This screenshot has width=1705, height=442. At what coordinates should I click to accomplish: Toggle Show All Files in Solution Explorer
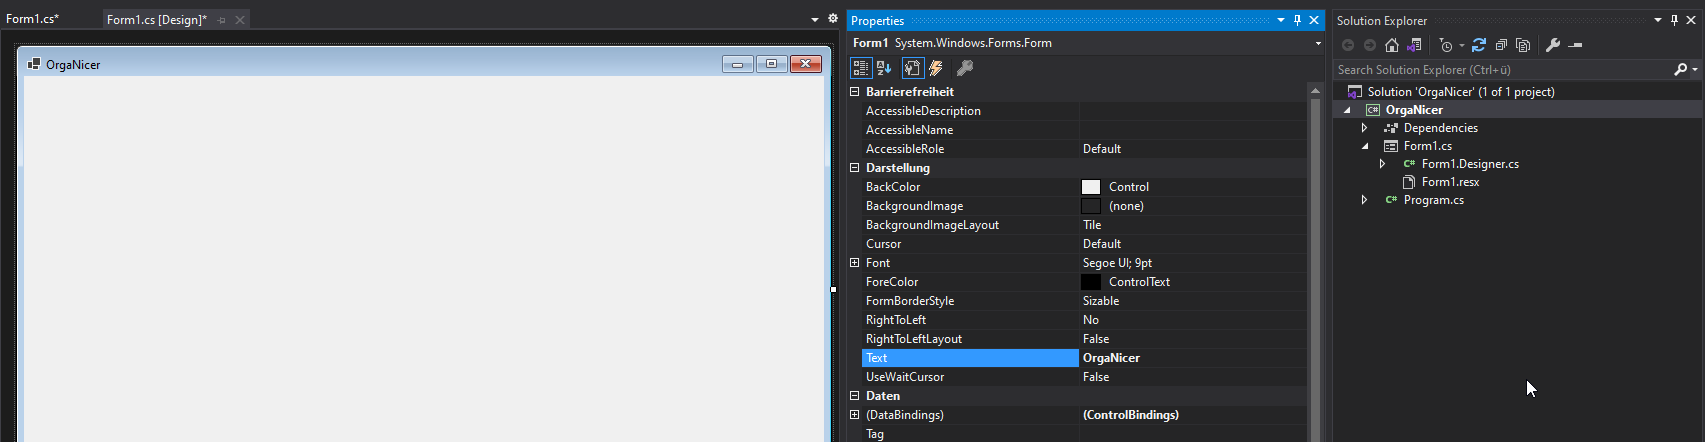(x=1523, y=45)
